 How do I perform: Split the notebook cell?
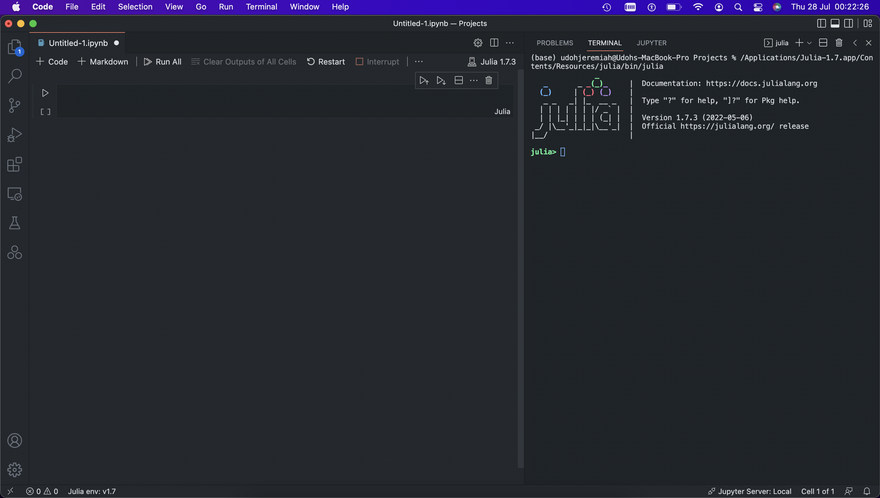coord(458,80)
